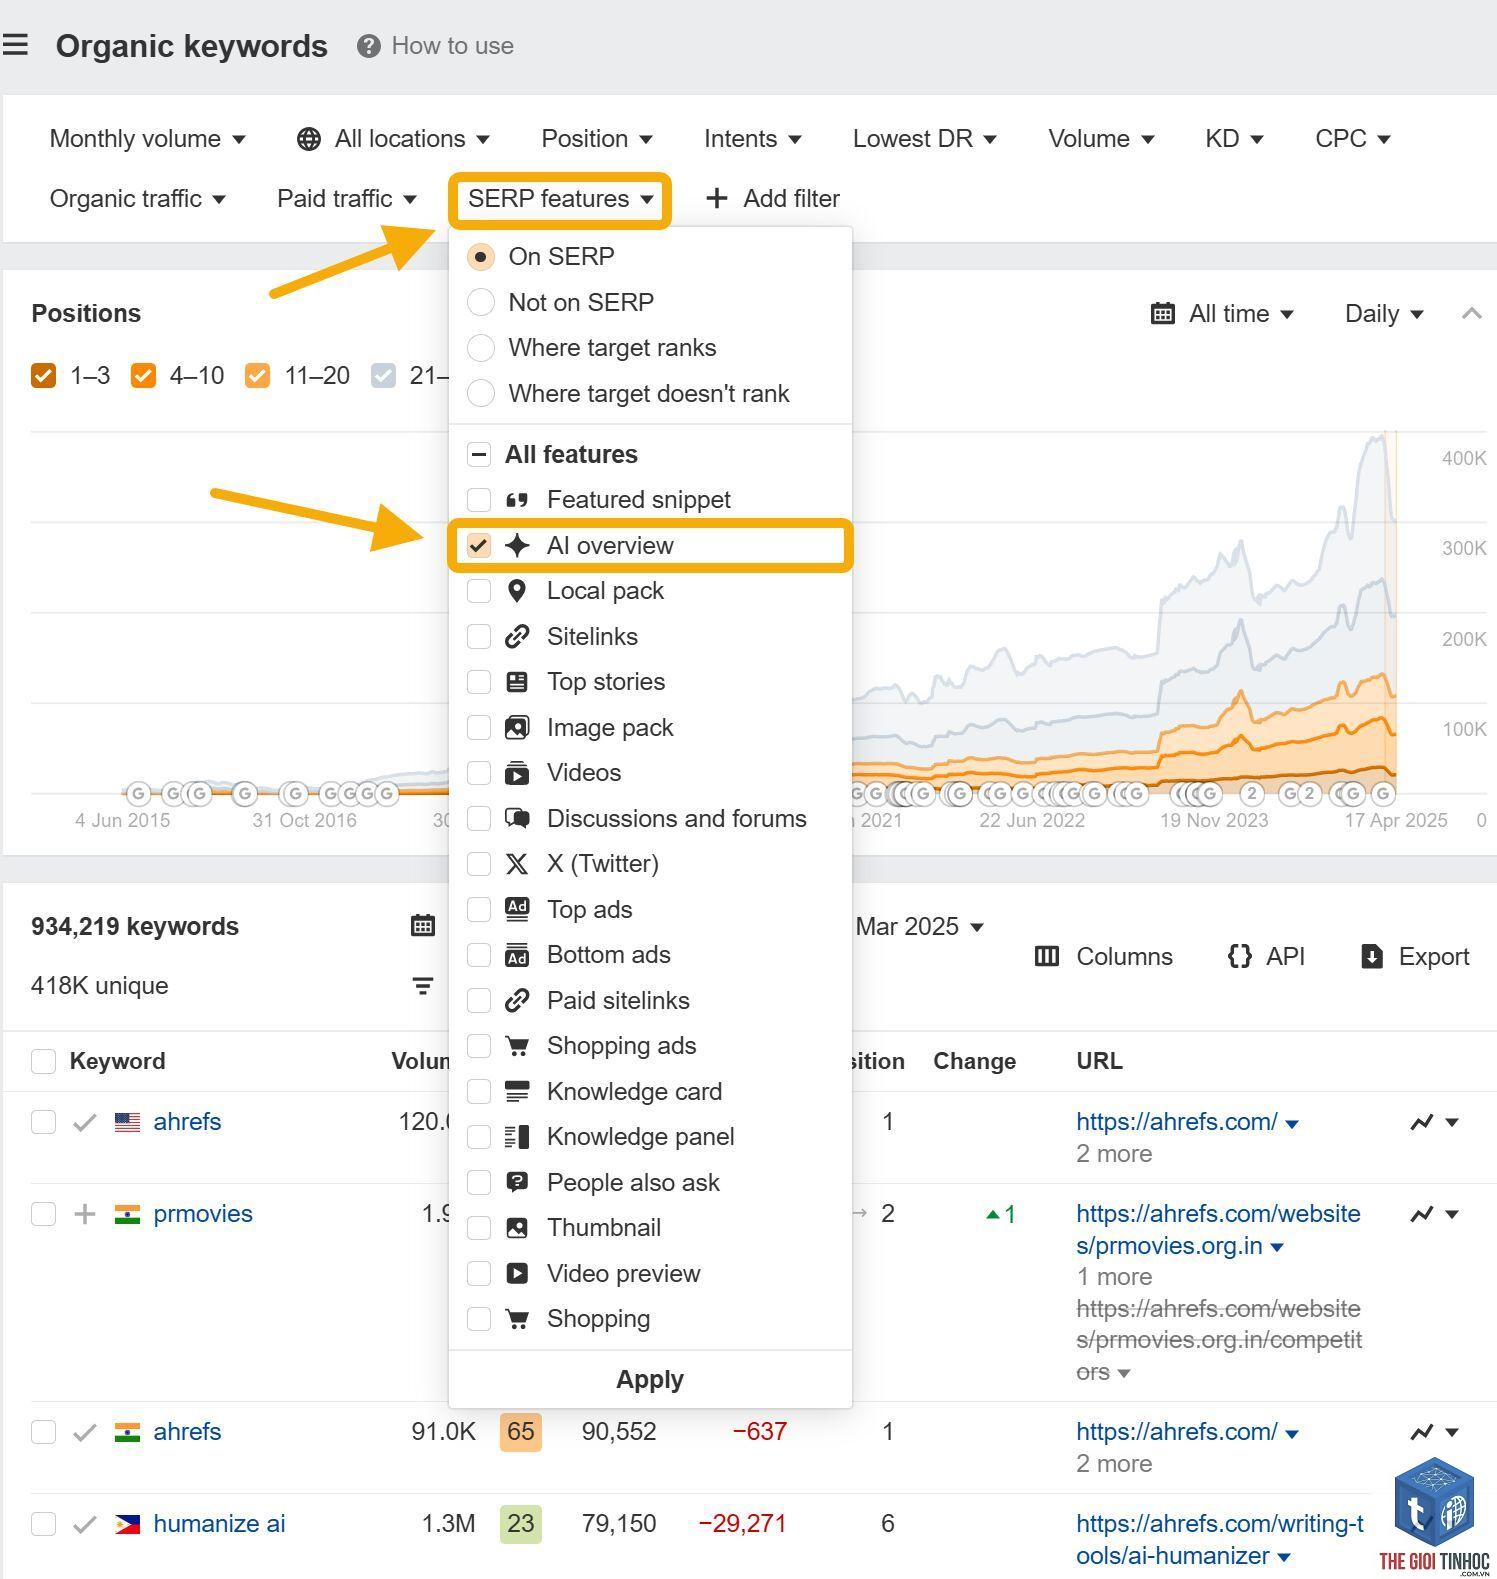The width and height of the screenshot is (1497, 1579).
Task: Check the Paid sitelinks option
Action: click(479, 1001)
